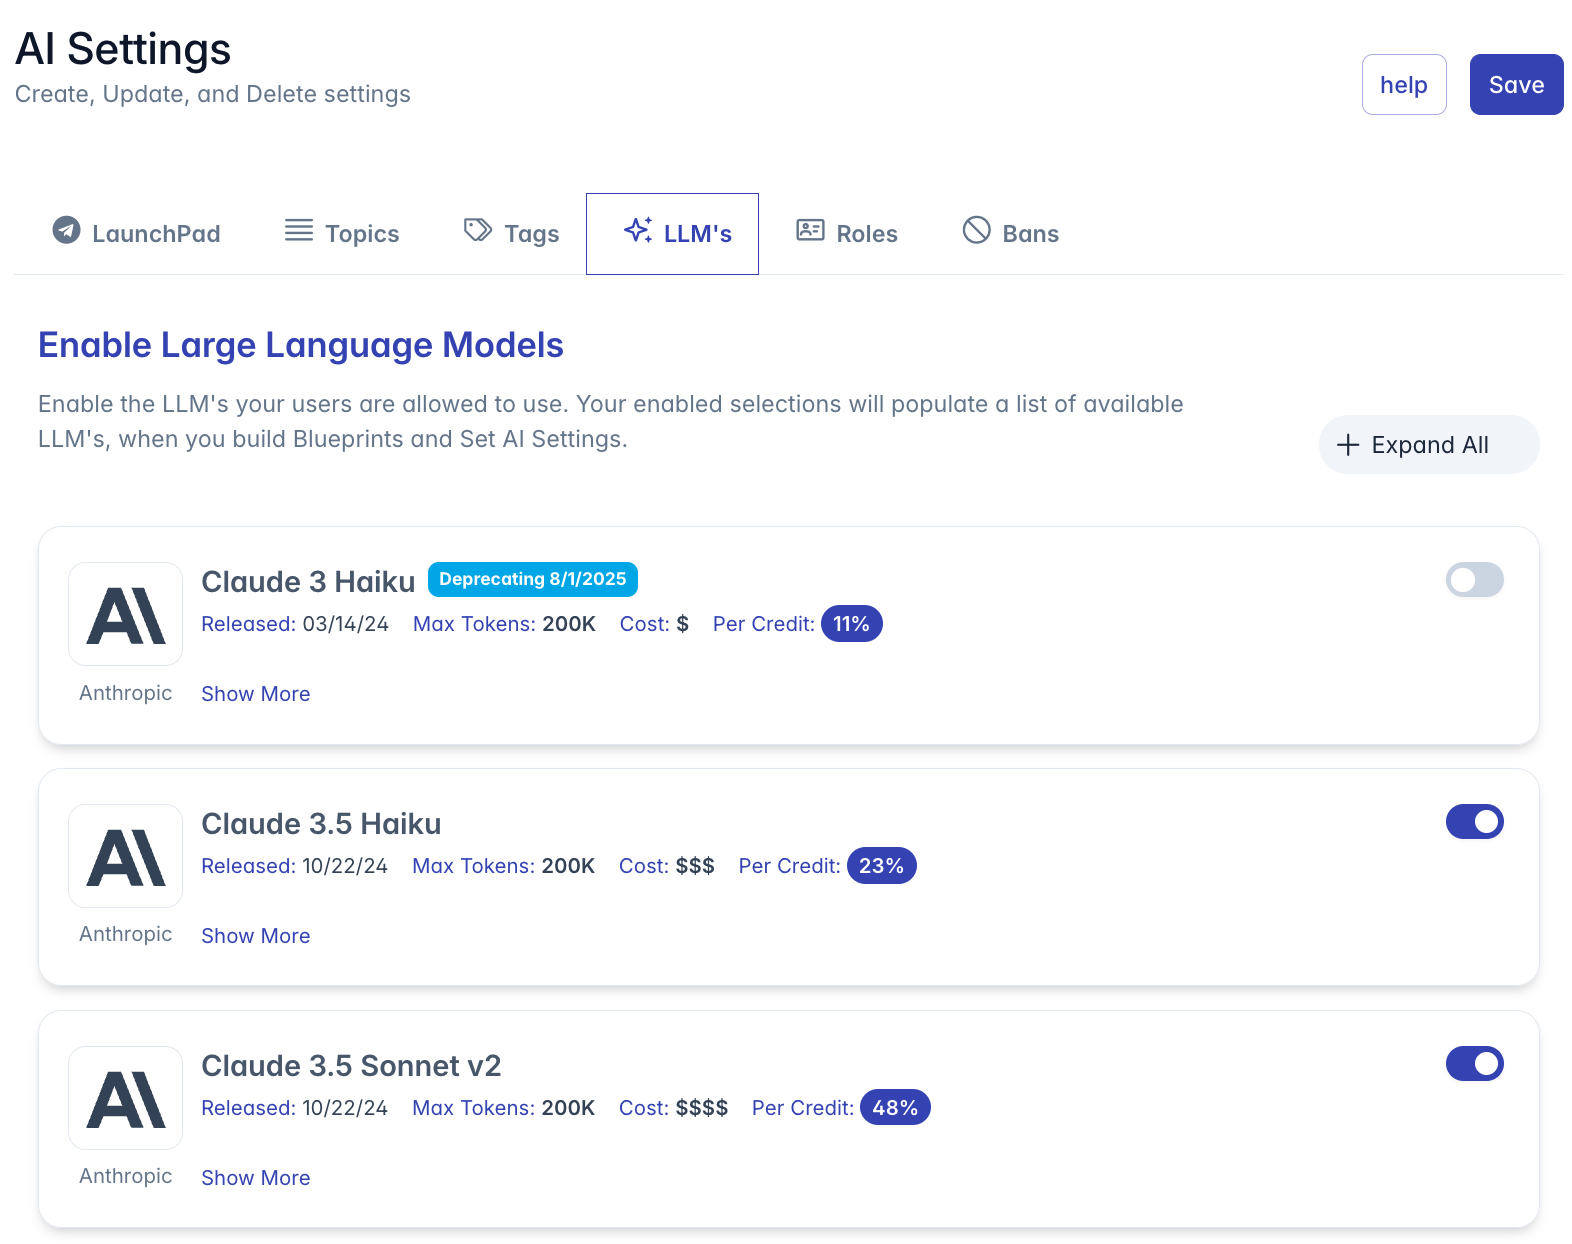This screenshot has width=1572, height=1244.
Task: Disable the Claude 3.5 Haiku toggle
Action: point(1475,822)
